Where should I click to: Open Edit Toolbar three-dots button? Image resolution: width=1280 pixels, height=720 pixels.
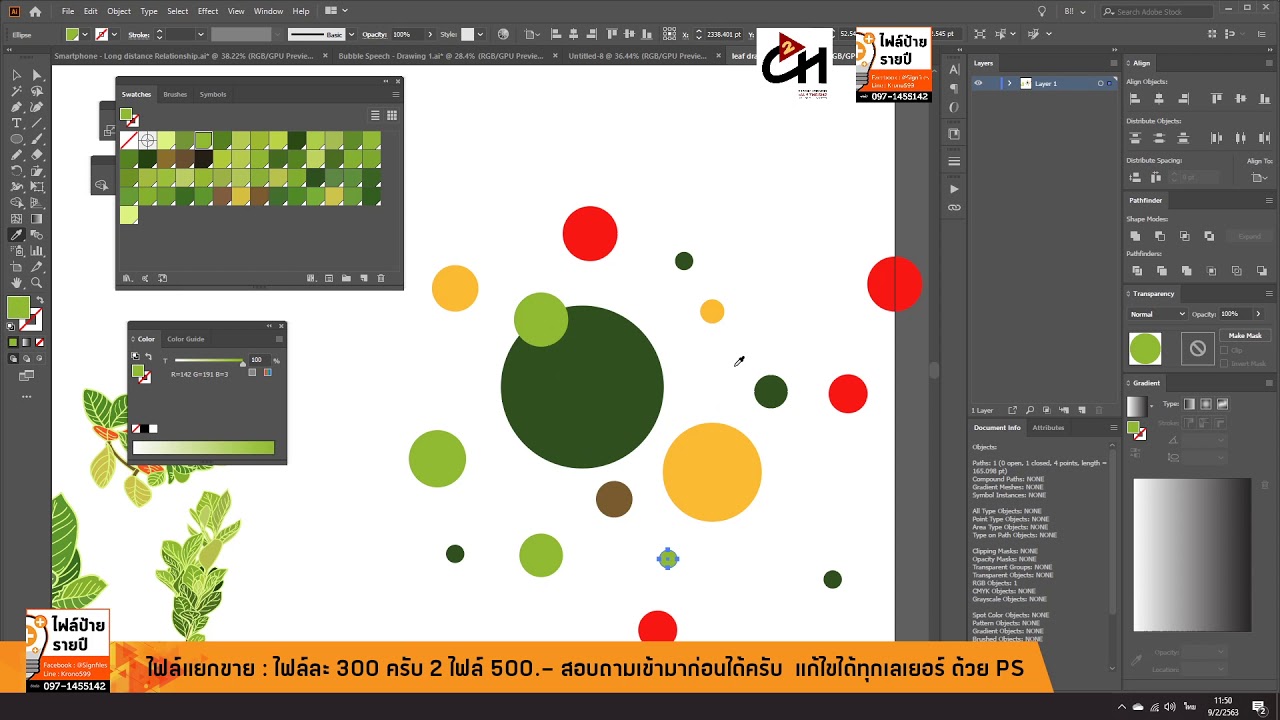(27, 396)
